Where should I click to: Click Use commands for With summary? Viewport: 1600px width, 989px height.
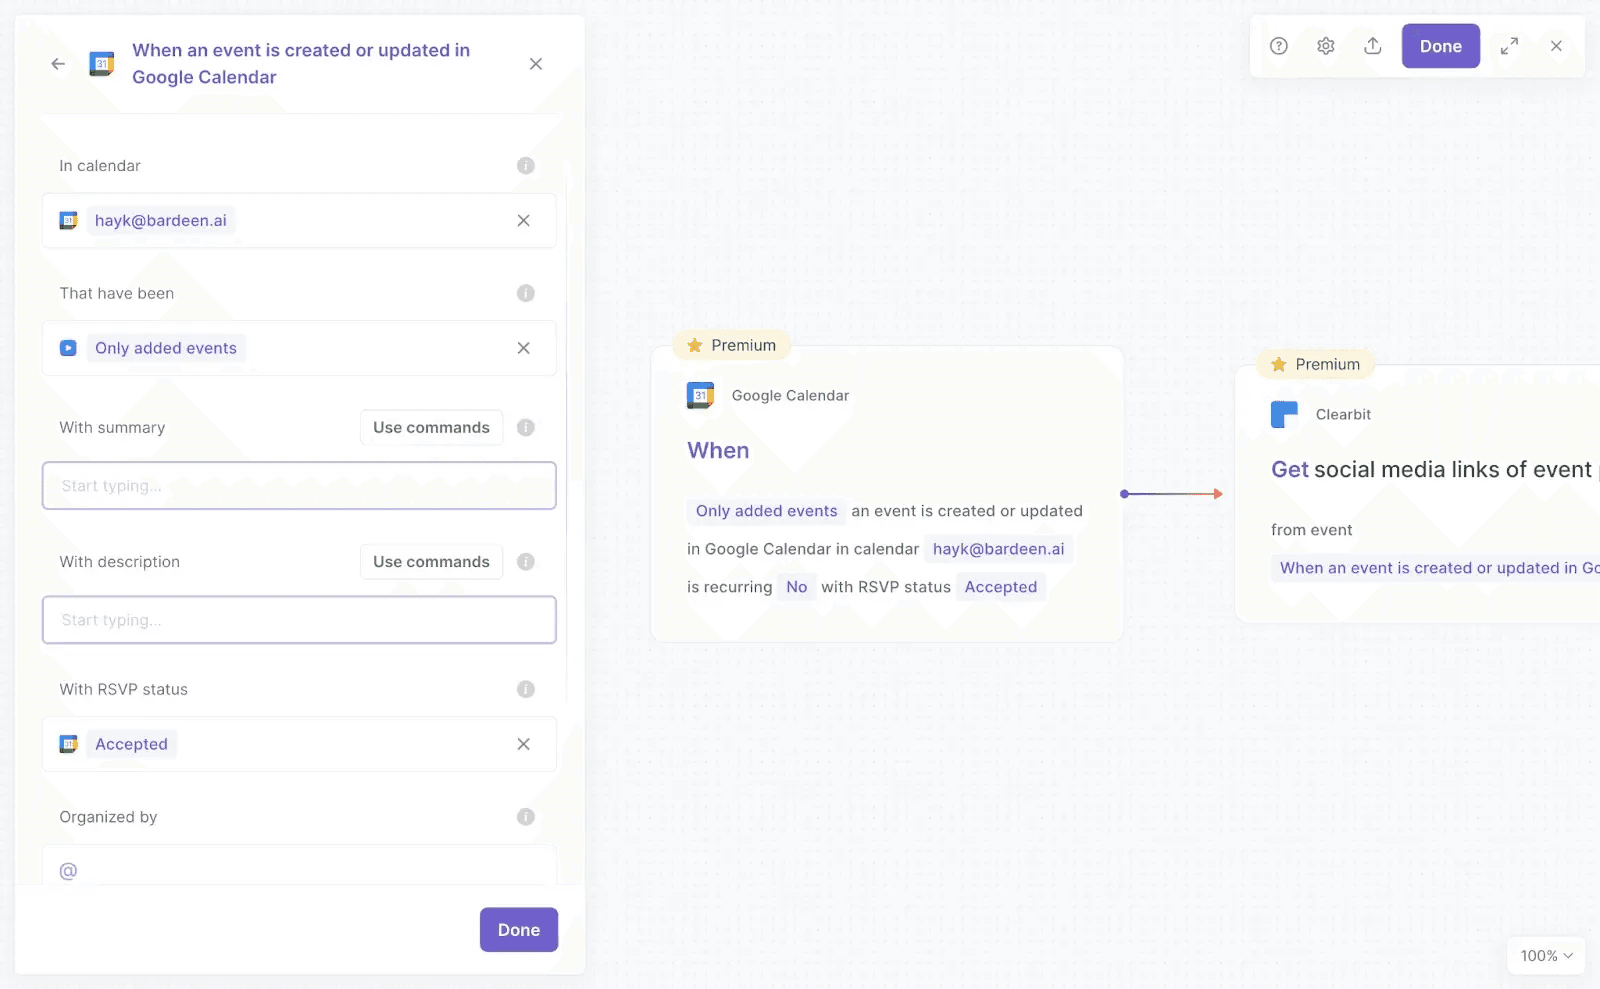coord(432,428)
